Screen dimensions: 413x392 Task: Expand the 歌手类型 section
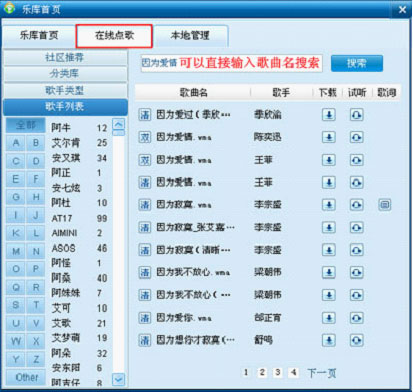pyautogui.click(x=65, y=90)
